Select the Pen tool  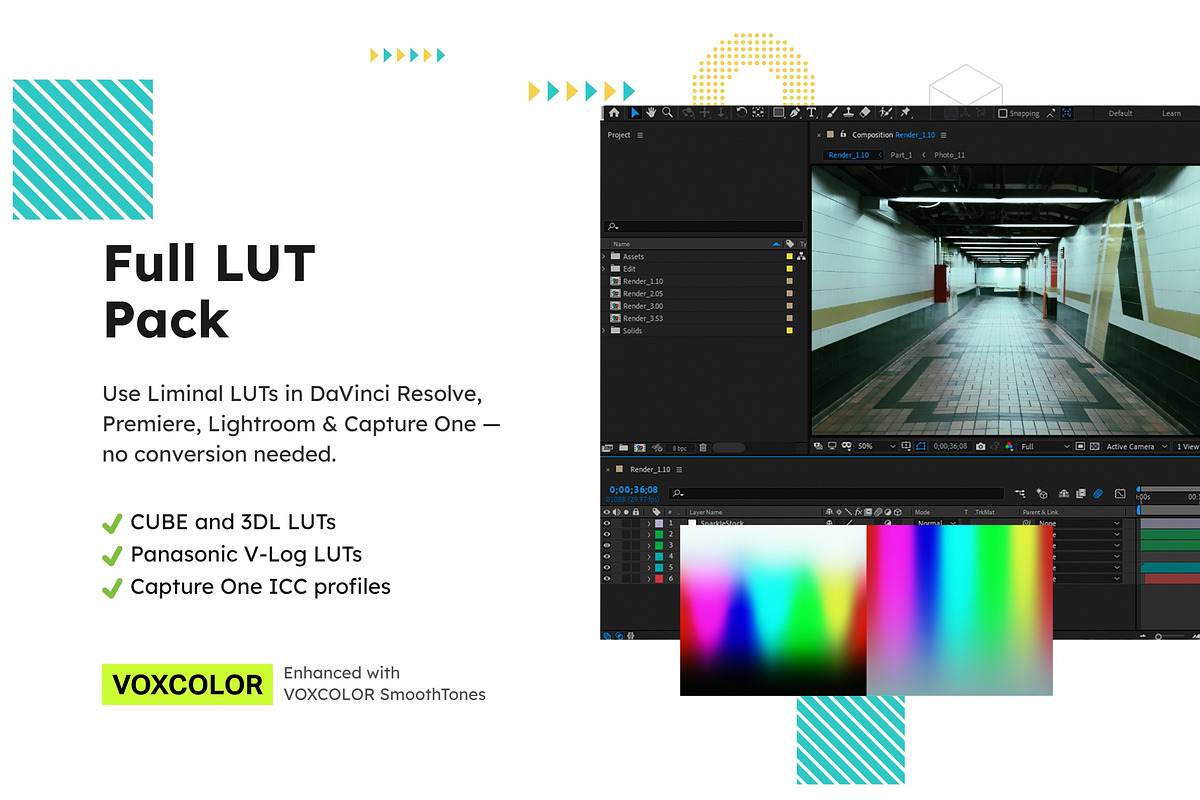(x=795, y=112)
